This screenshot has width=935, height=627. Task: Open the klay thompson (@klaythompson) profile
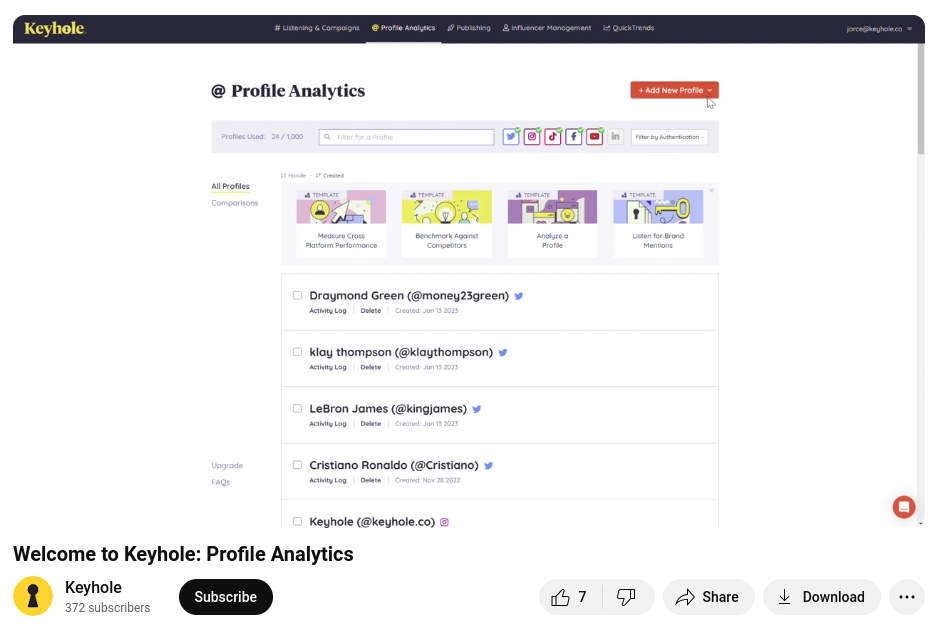coord(401,352)
